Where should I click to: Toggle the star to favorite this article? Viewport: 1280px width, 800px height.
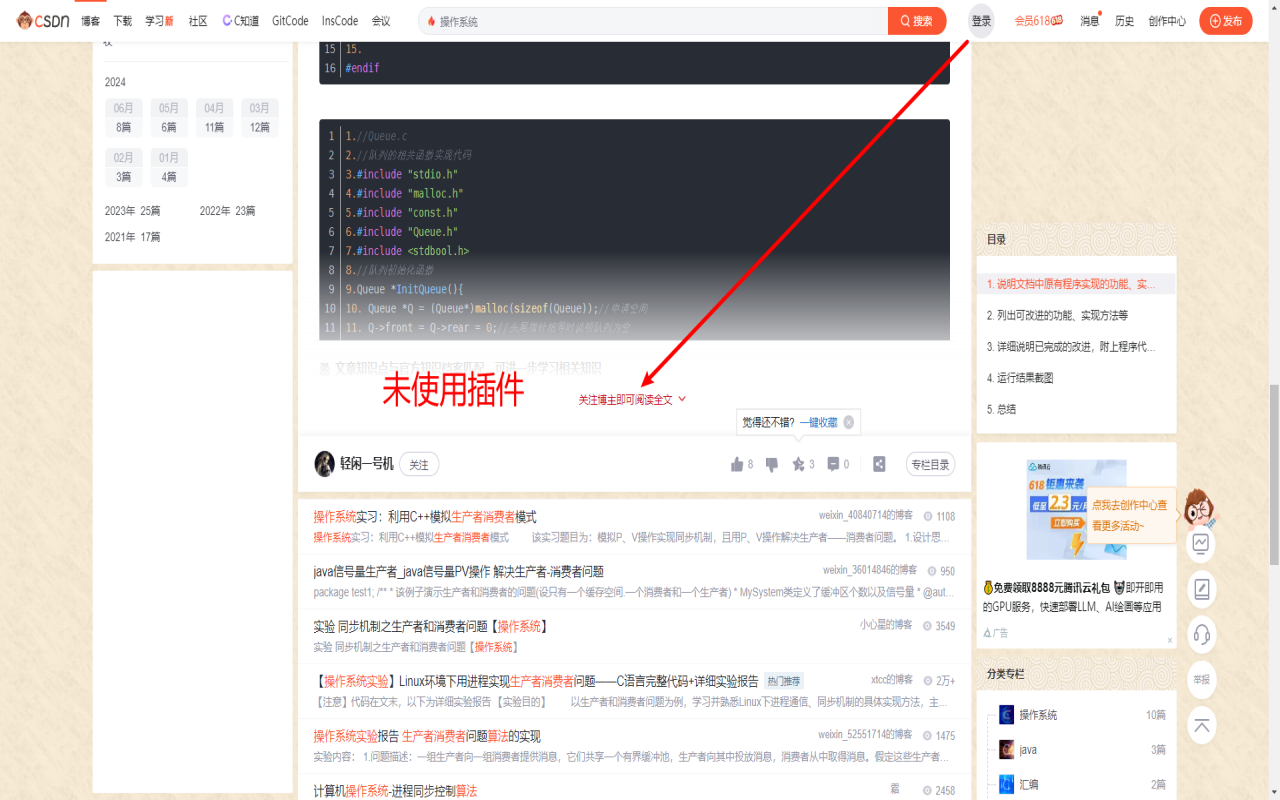point(797,463)
